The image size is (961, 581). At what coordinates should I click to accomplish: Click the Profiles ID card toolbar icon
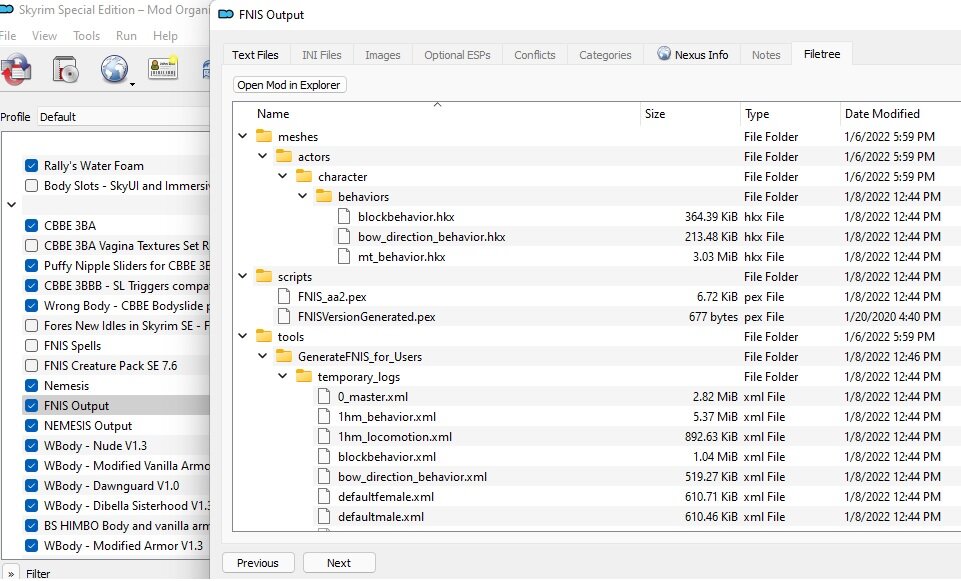pos(163,67)
